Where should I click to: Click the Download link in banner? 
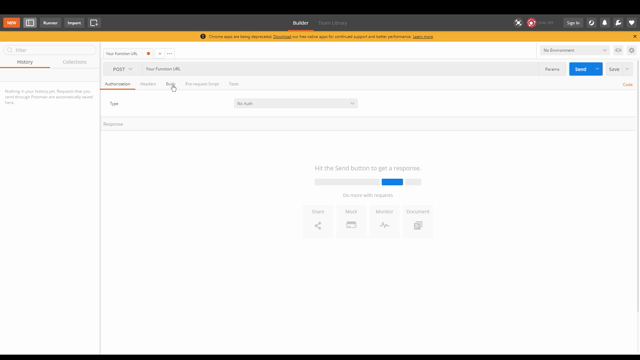[282, 37]
